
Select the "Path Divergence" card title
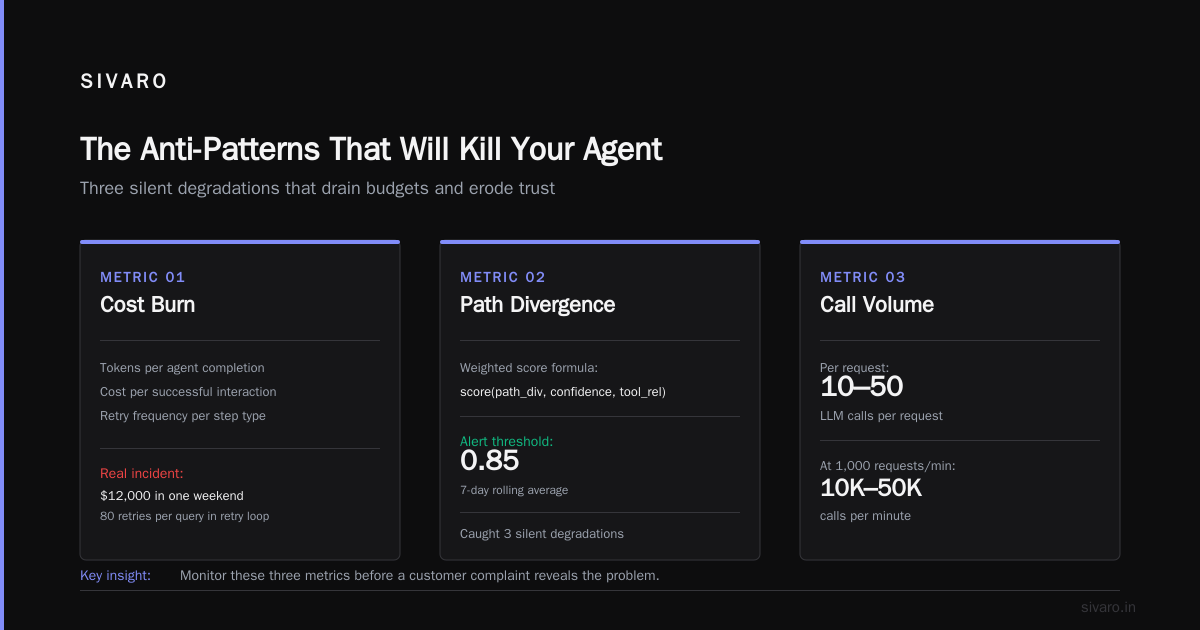[x=537, y=305]
